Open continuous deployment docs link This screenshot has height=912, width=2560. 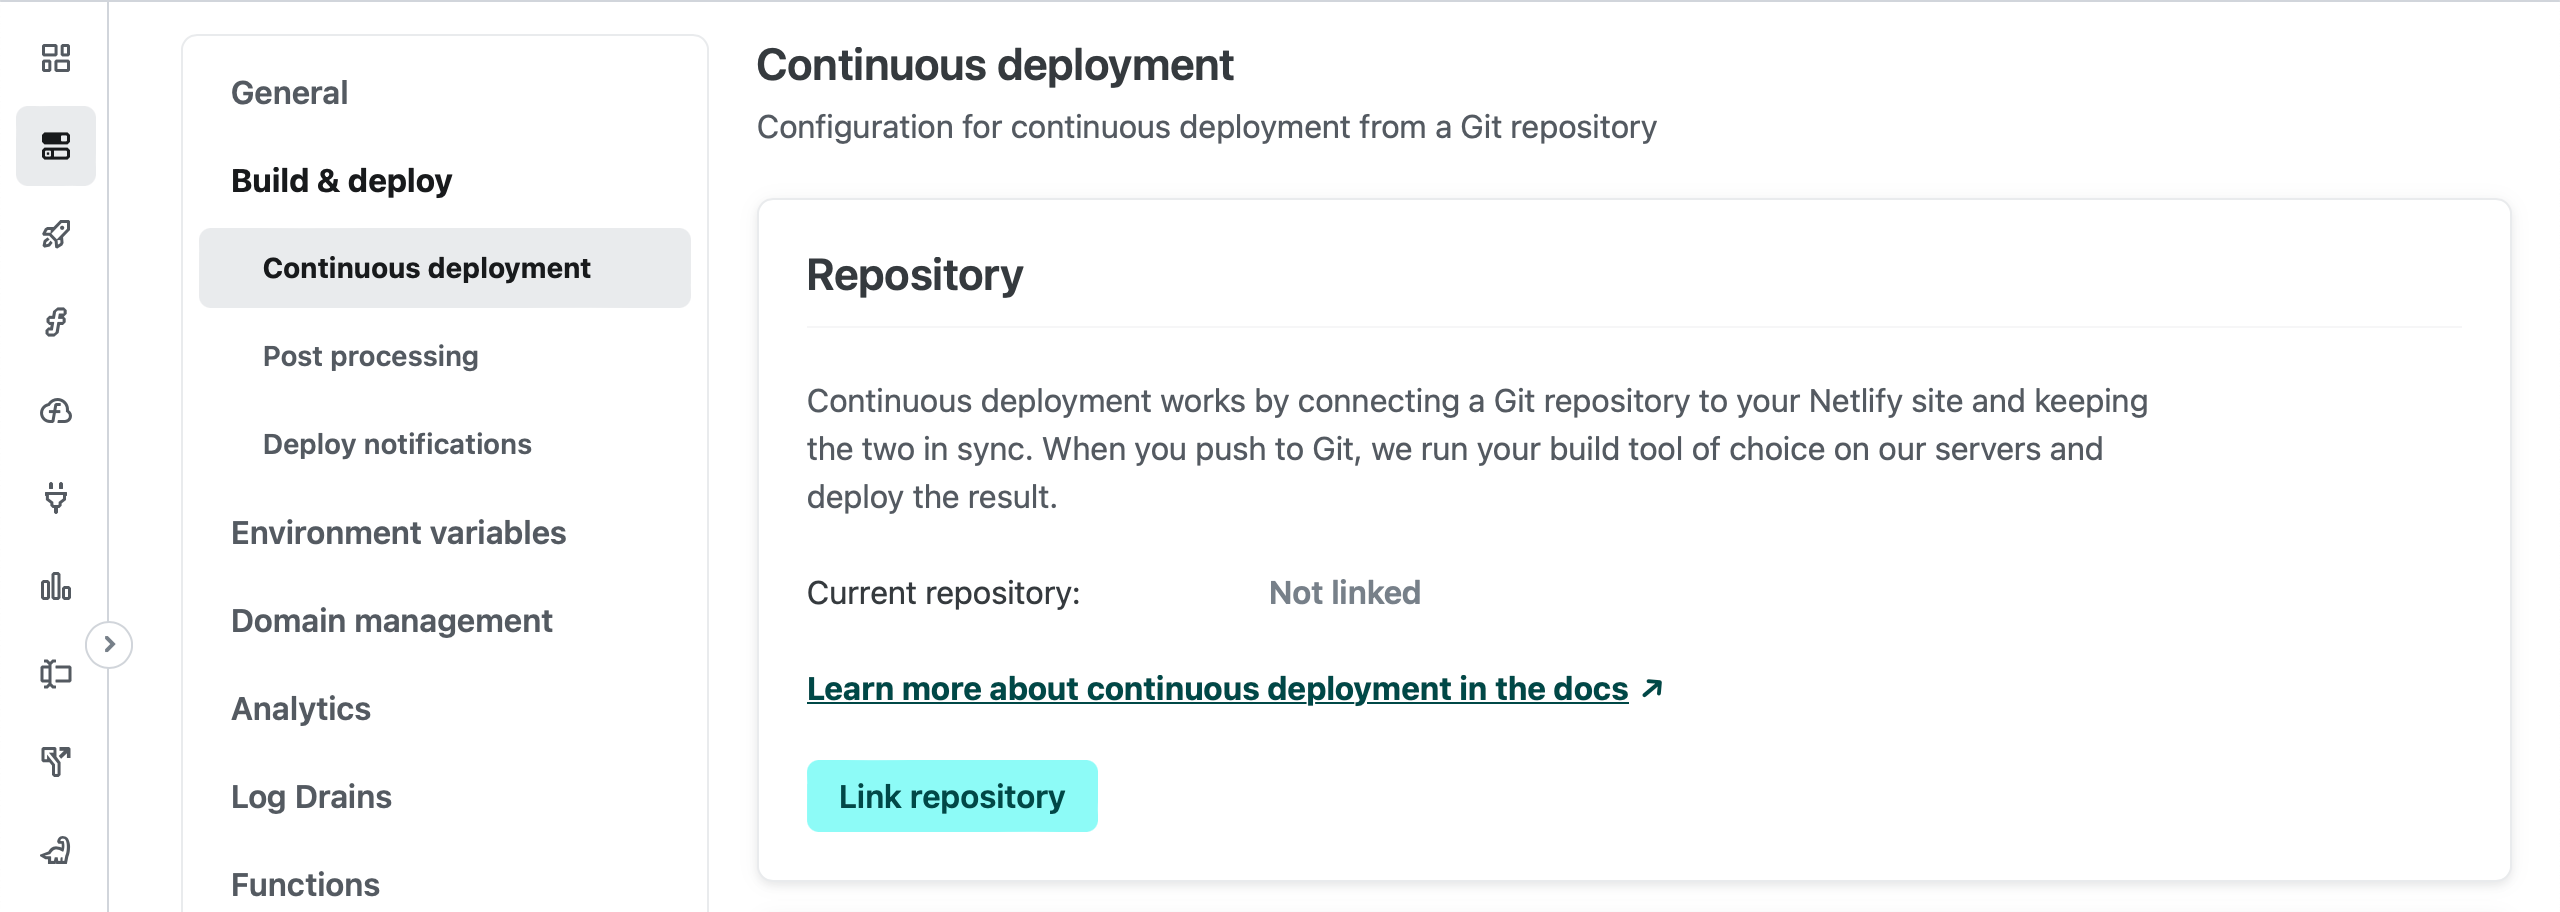coord(1217,689)
